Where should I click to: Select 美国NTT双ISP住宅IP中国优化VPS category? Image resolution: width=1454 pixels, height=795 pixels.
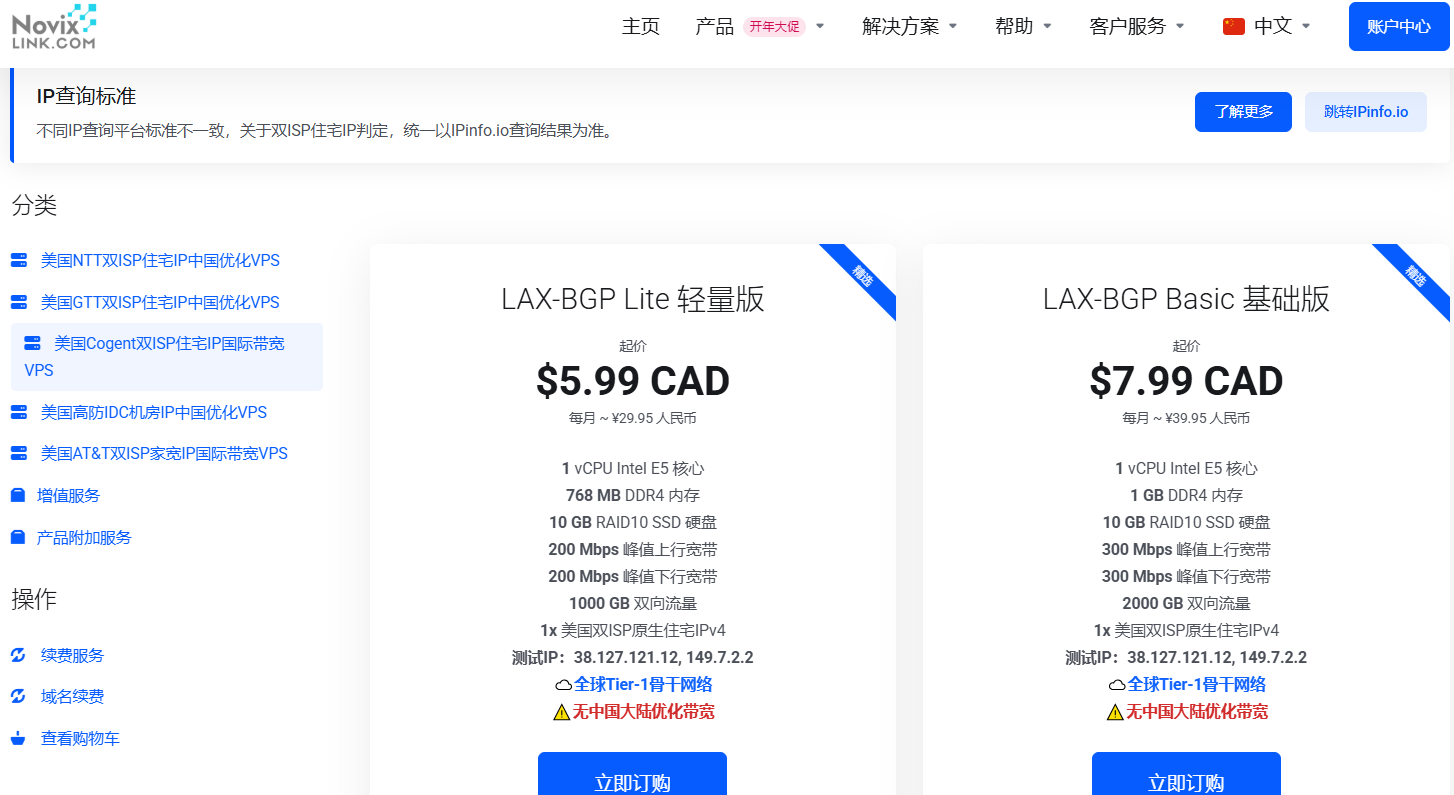[160, 261]
